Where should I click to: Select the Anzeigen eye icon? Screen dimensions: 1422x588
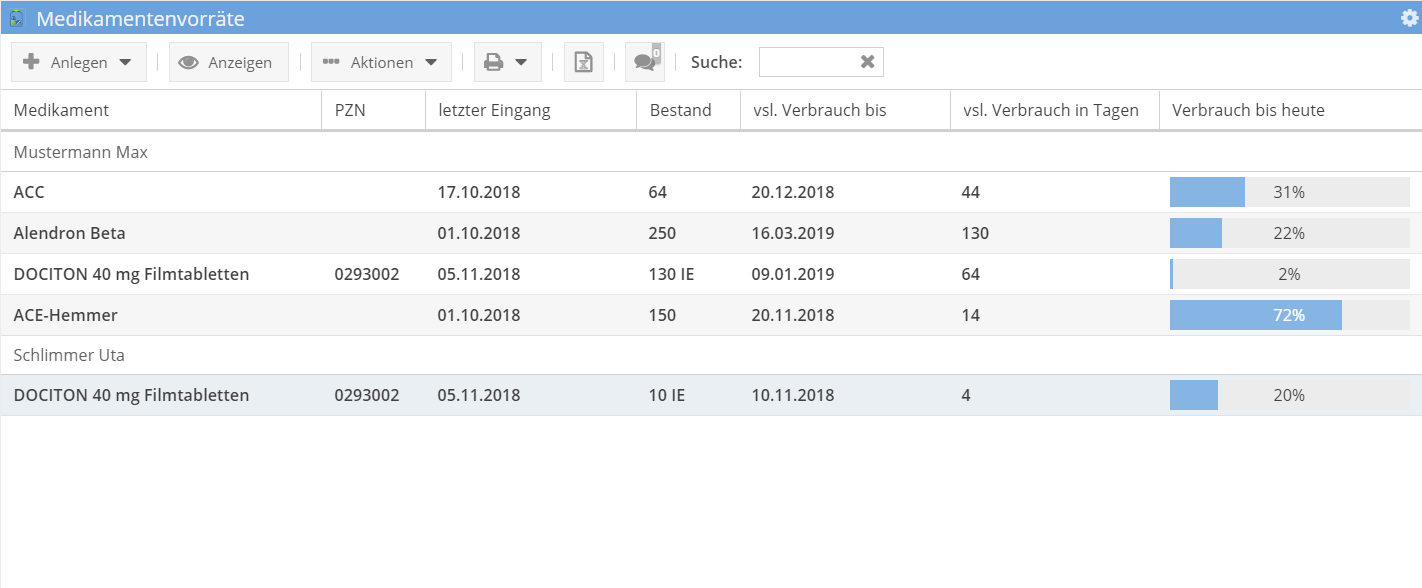tap(190, 61)
